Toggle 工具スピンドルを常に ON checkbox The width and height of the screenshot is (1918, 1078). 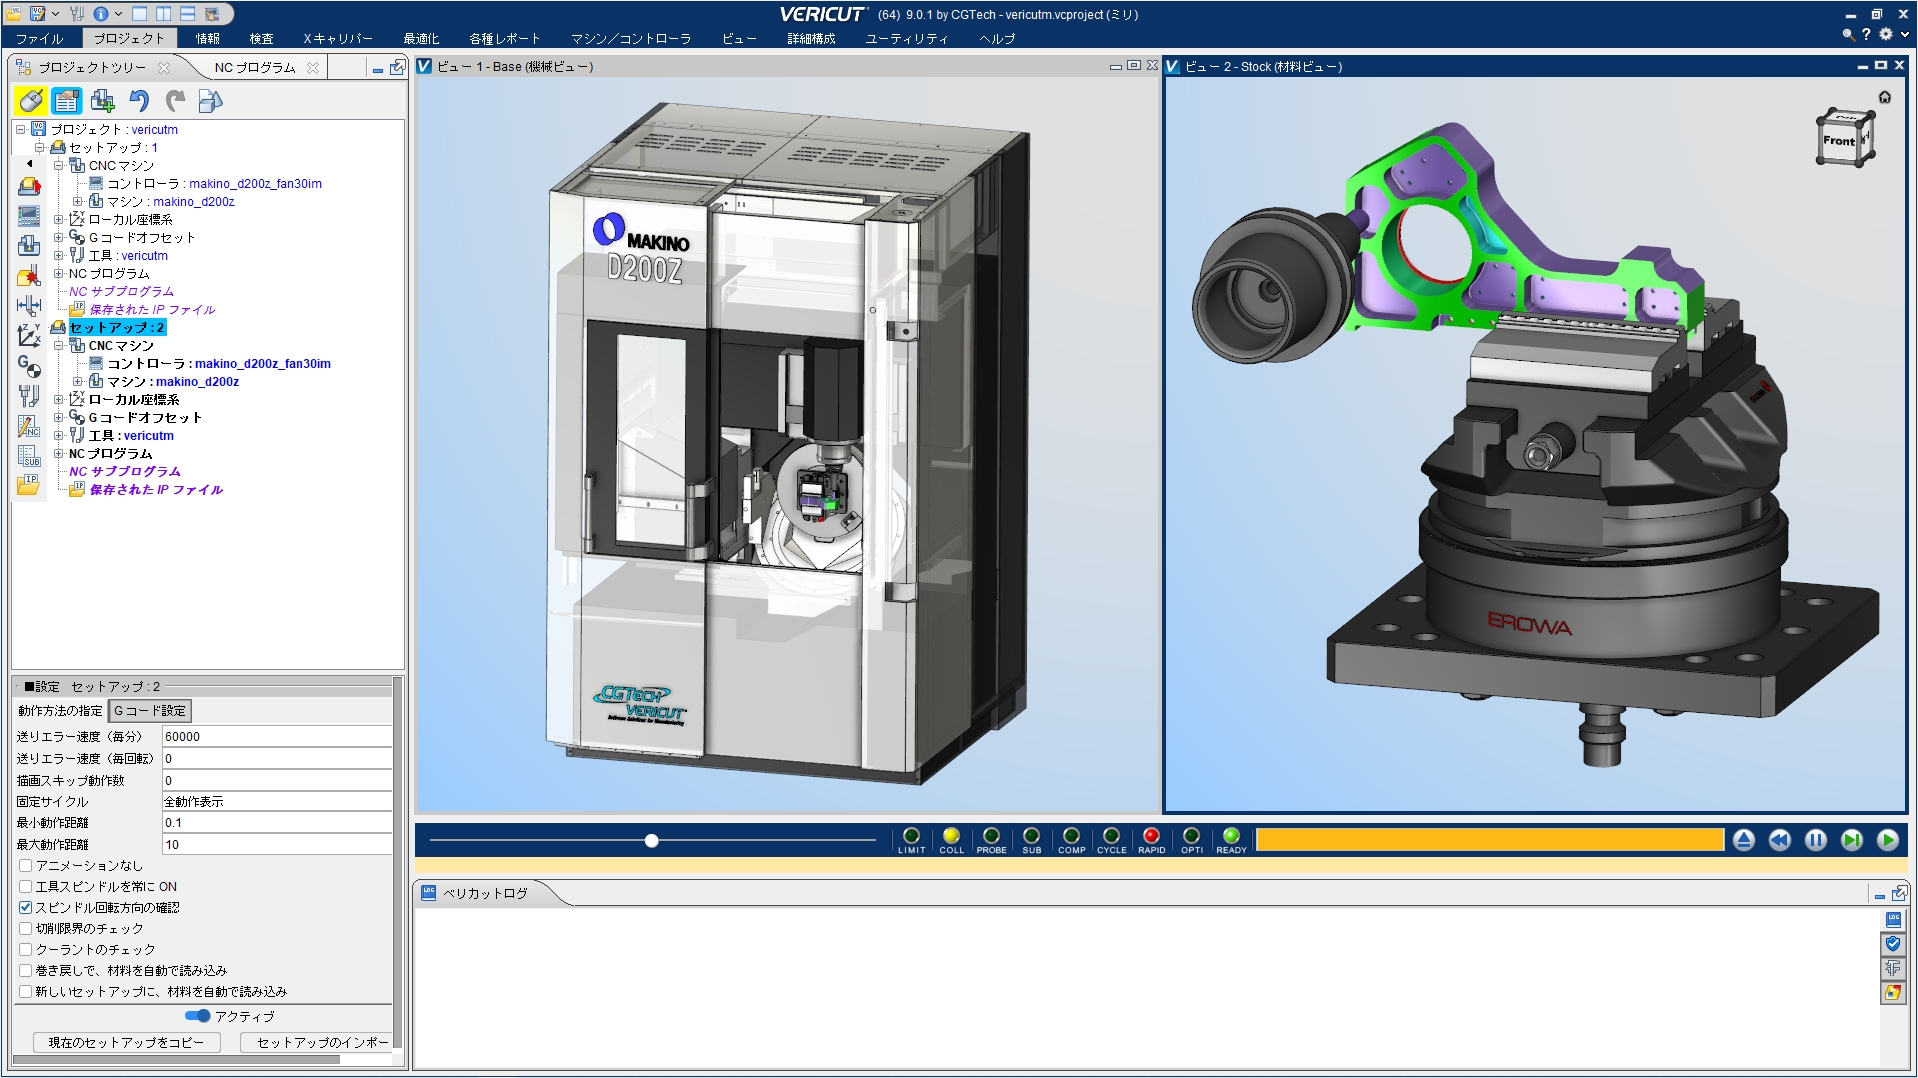point(26,887)
